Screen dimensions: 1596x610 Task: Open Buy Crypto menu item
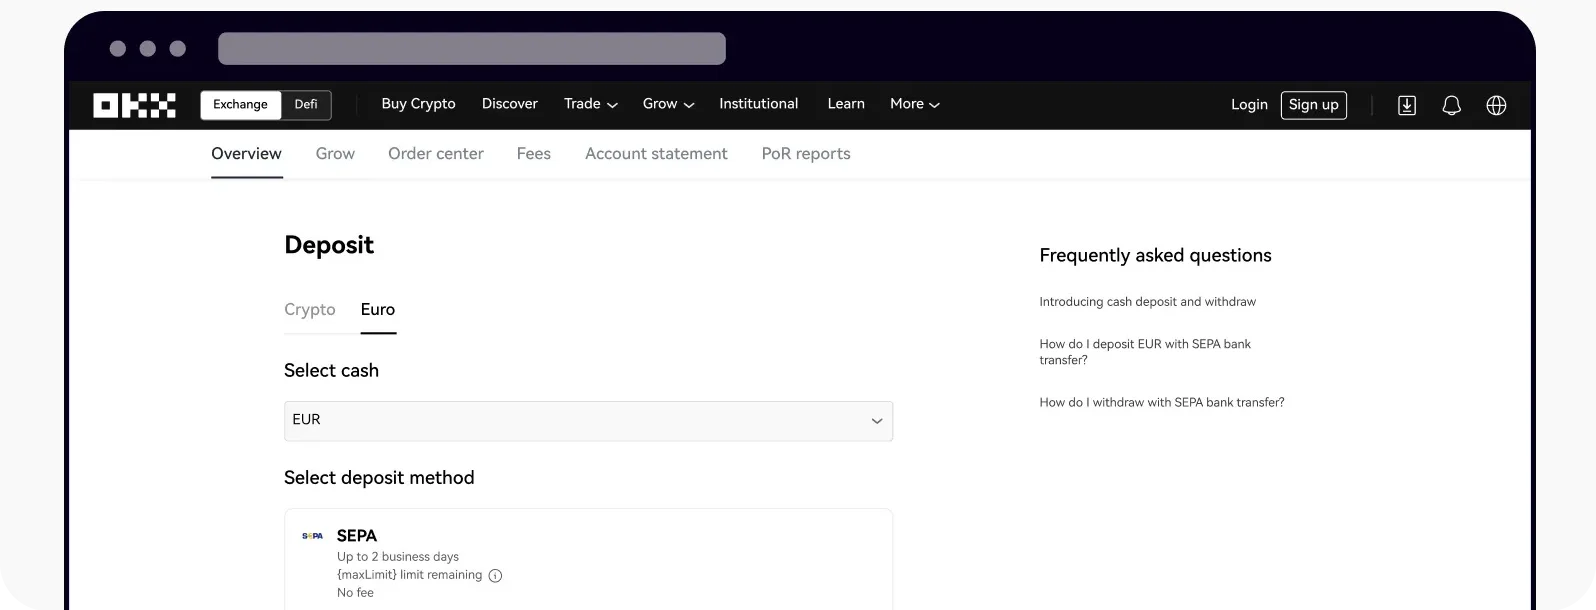click(418, 104)
